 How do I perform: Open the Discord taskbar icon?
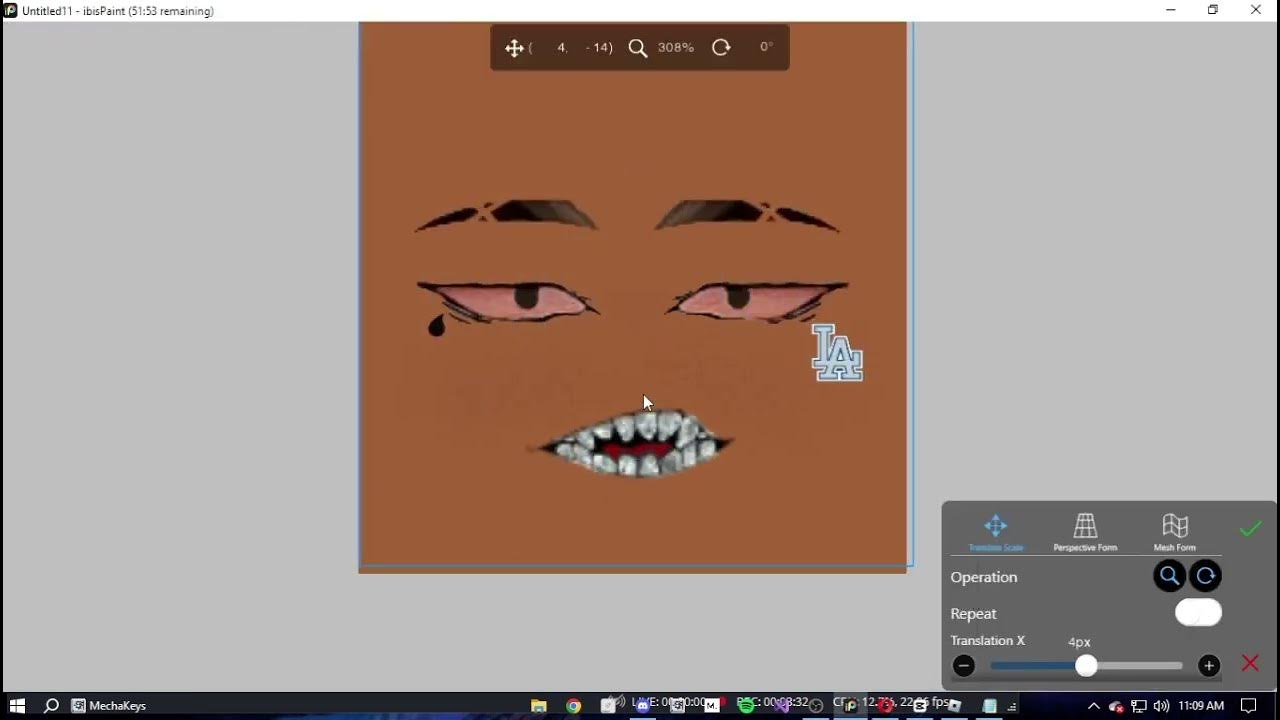point(642,705)
